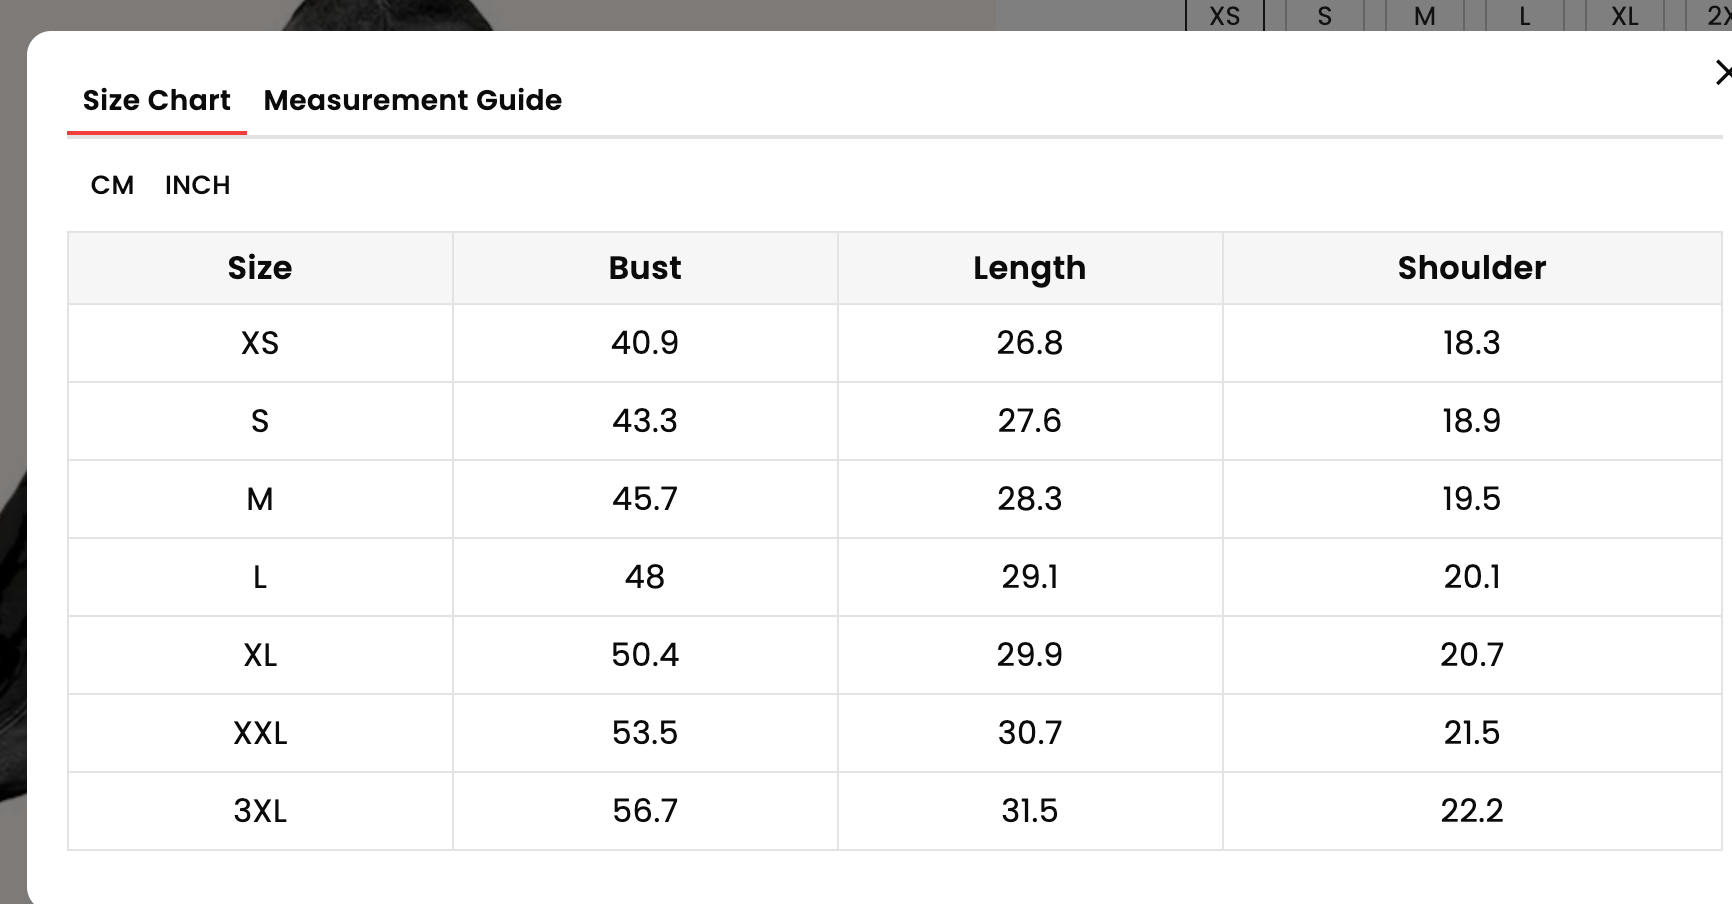Open the Measurement Guide tab
The height and width of the screenshot is (904, 1732).
coord(412,100)
